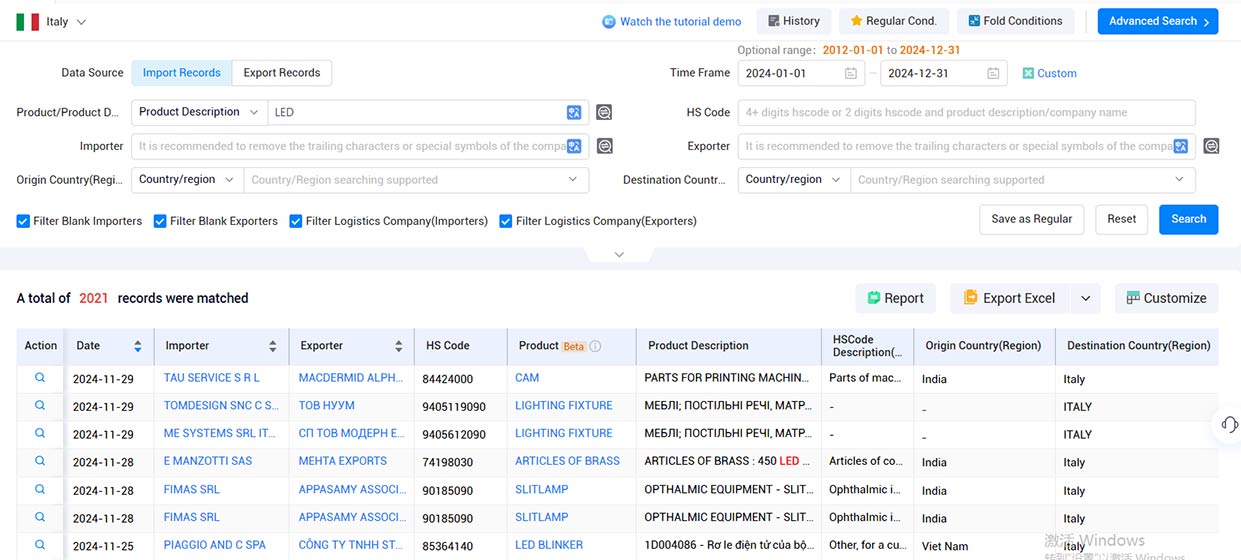Click the Italy flag icon
The height and width of the screenshot is (560, 1241).
click(27, 21)
